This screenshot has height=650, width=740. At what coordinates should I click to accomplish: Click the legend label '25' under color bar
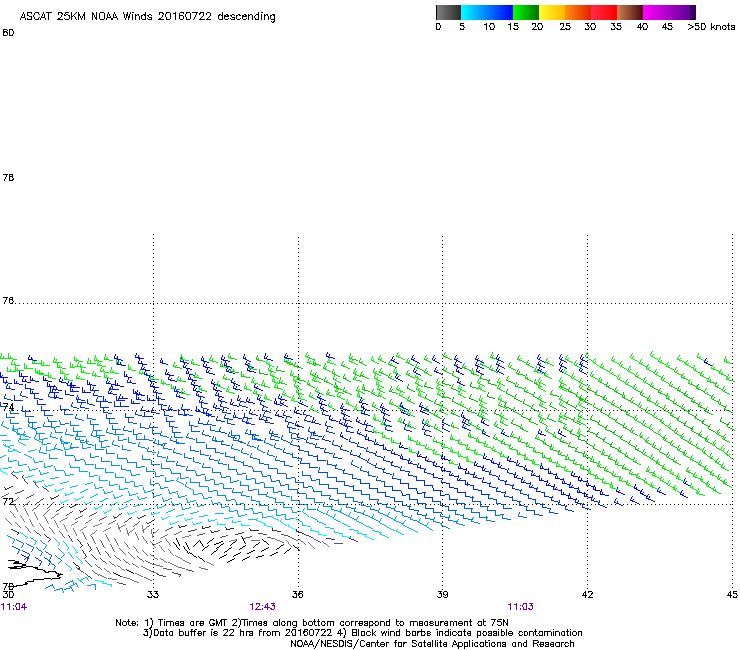[565, 27]
